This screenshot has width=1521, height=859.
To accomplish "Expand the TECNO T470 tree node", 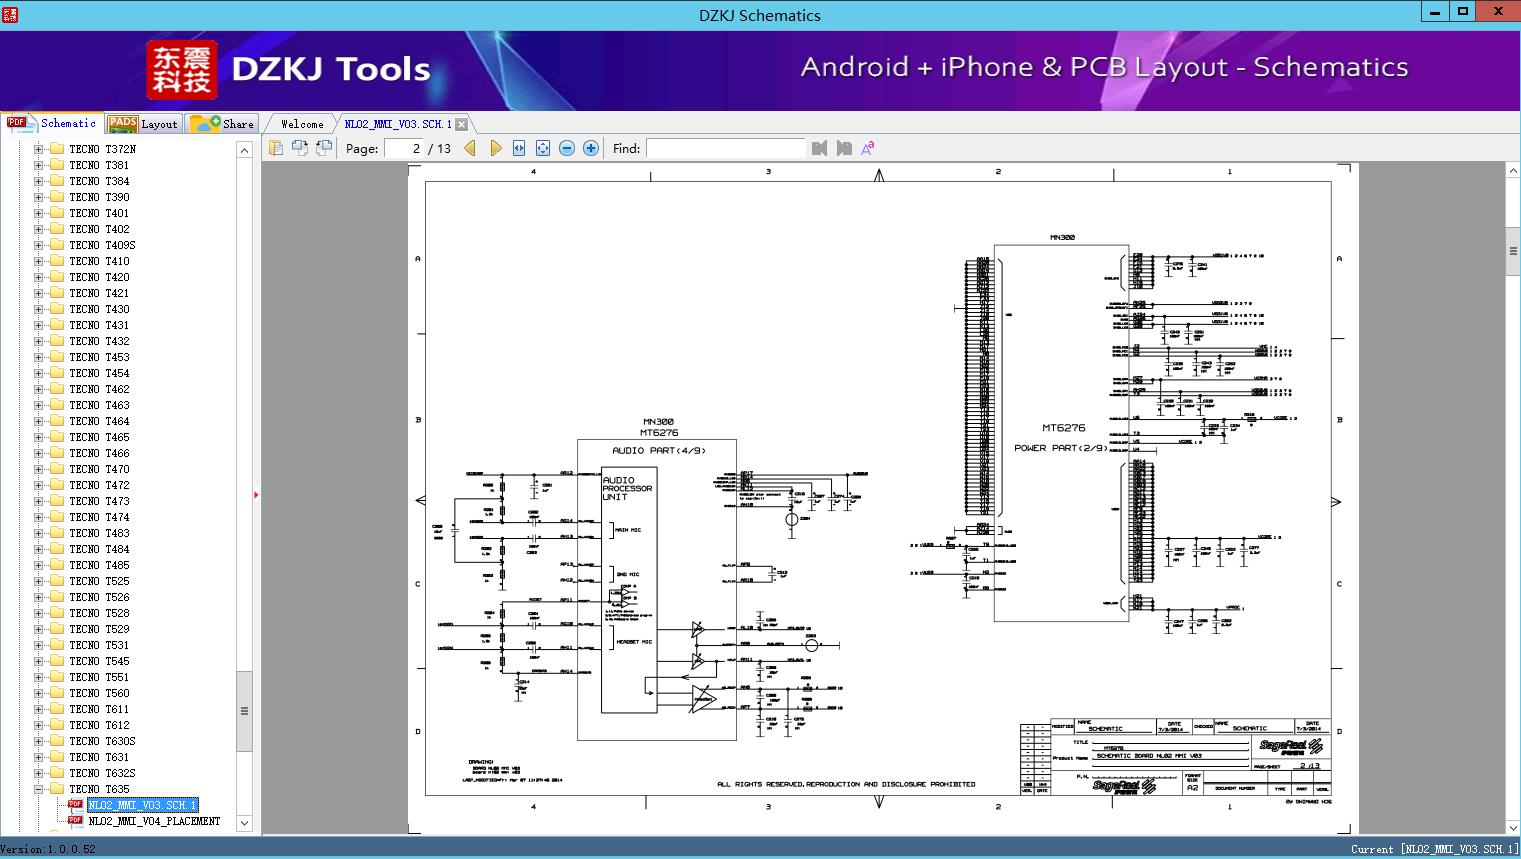I will point(39,469).
